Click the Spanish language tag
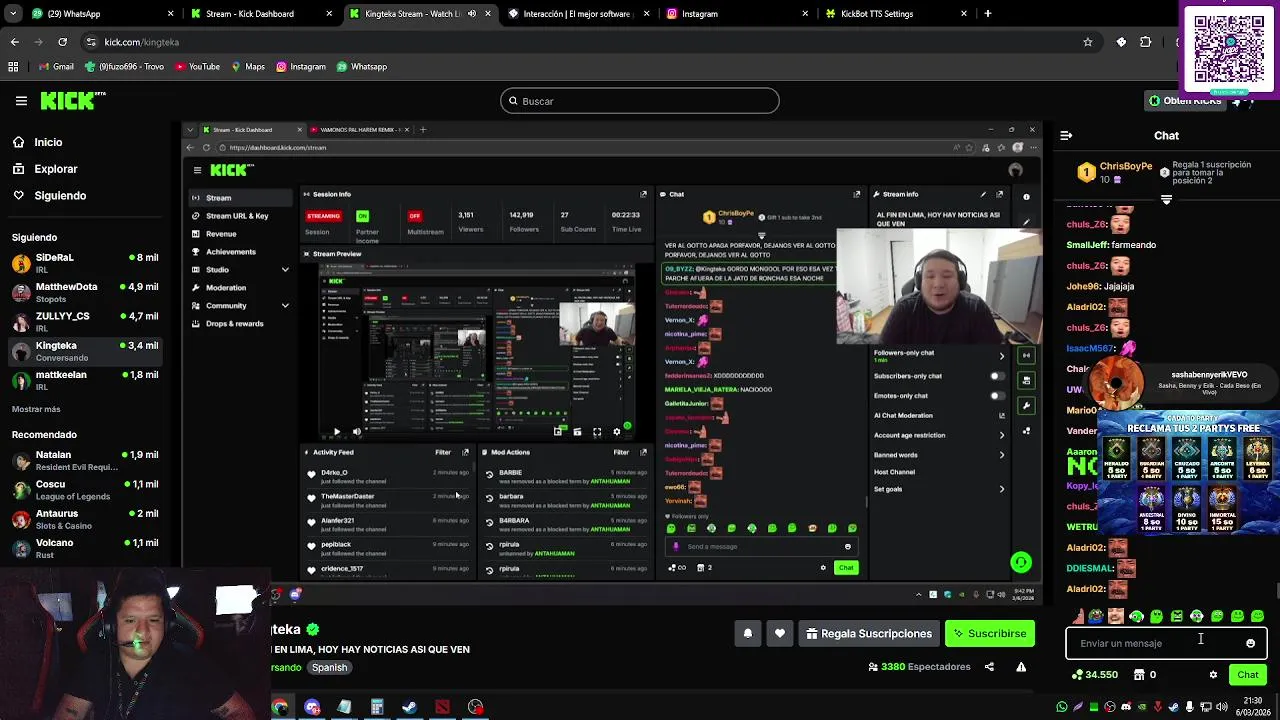 coord(329,667)
